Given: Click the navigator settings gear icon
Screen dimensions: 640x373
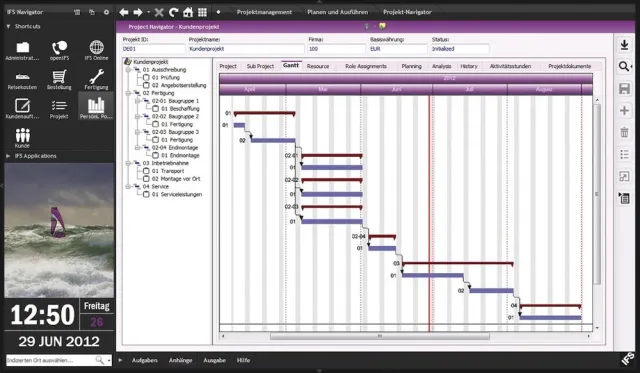Looking at the screenshot, I should tap(106, 12).
